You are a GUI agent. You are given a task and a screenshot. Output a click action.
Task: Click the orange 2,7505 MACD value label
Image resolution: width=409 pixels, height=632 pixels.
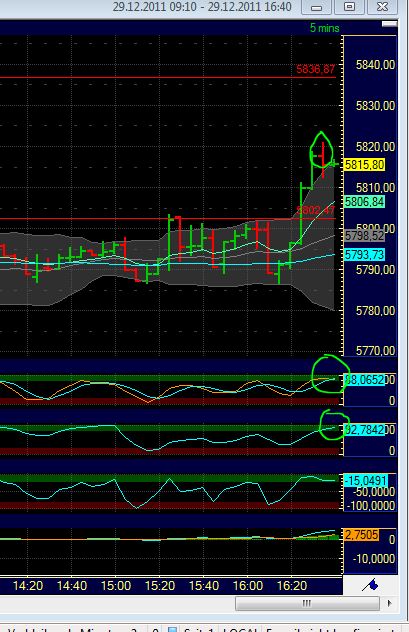pos(361,535)
